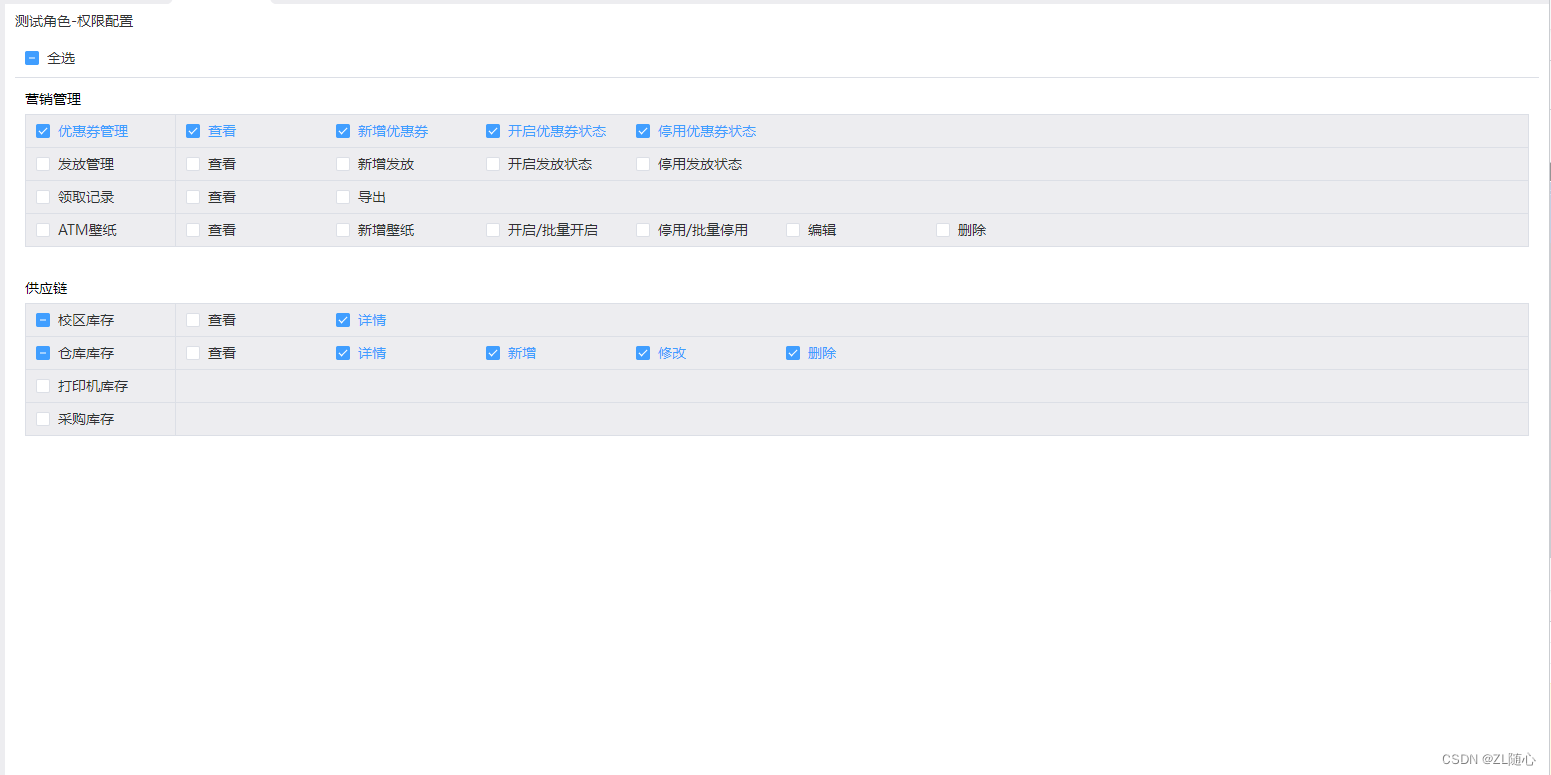
Task: Check the 新增发放 permission
Action: pyautogui.click(x=342, y=163)
